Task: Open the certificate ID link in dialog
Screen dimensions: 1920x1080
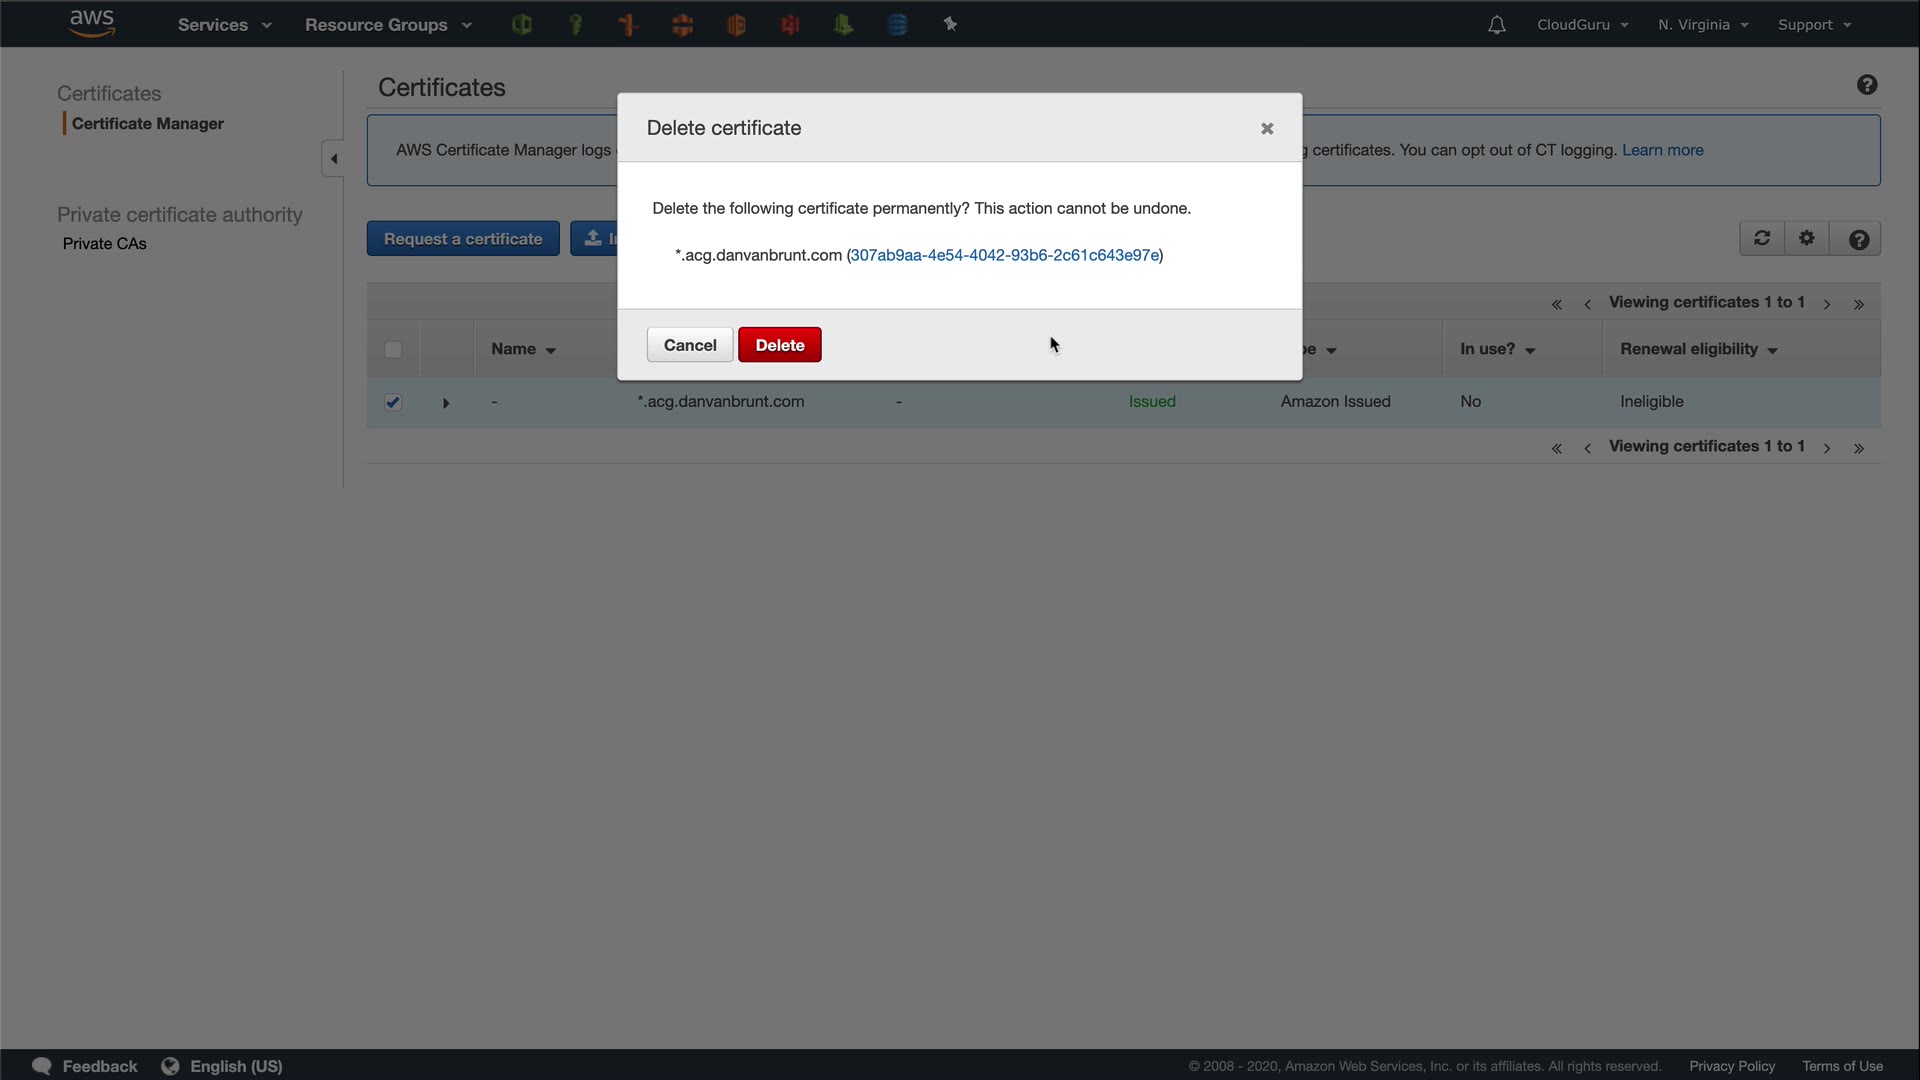Action: click(x=1004, y=255)
